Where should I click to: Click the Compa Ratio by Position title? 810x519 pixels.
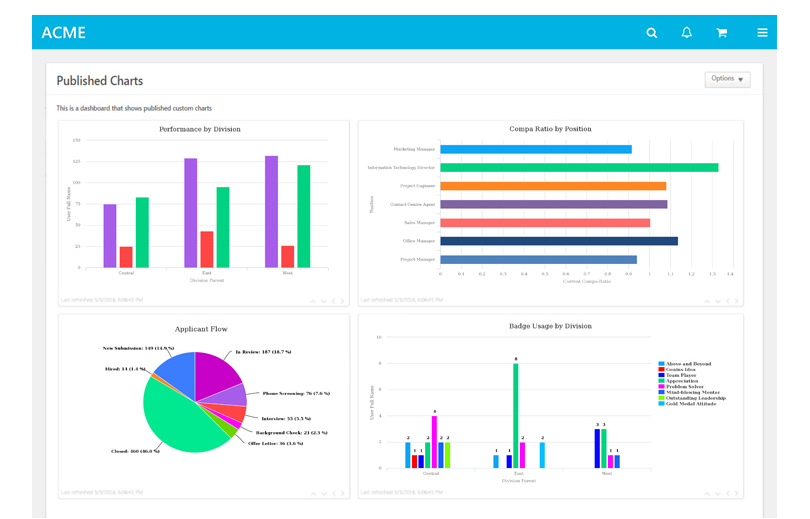coord(551,129)
